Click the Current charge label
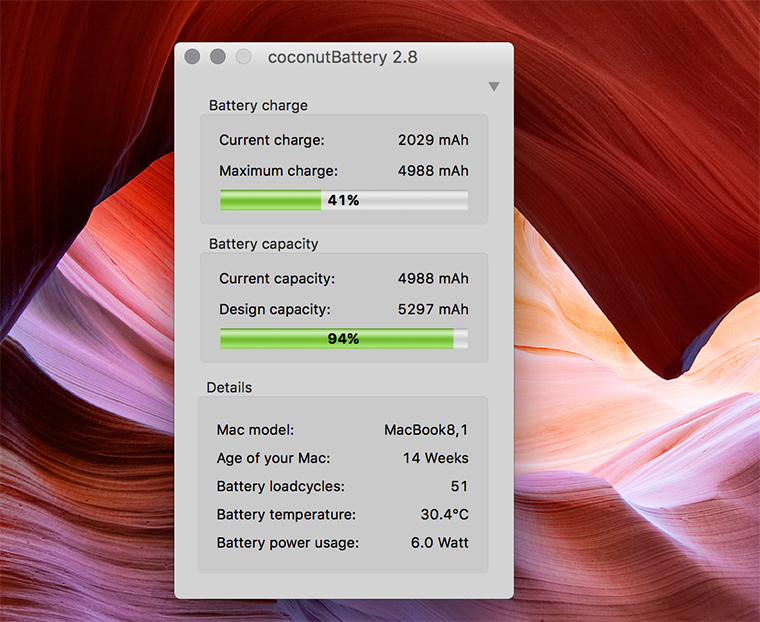The height and width of the screenshot is (622, 760). [x=272, y=140]
